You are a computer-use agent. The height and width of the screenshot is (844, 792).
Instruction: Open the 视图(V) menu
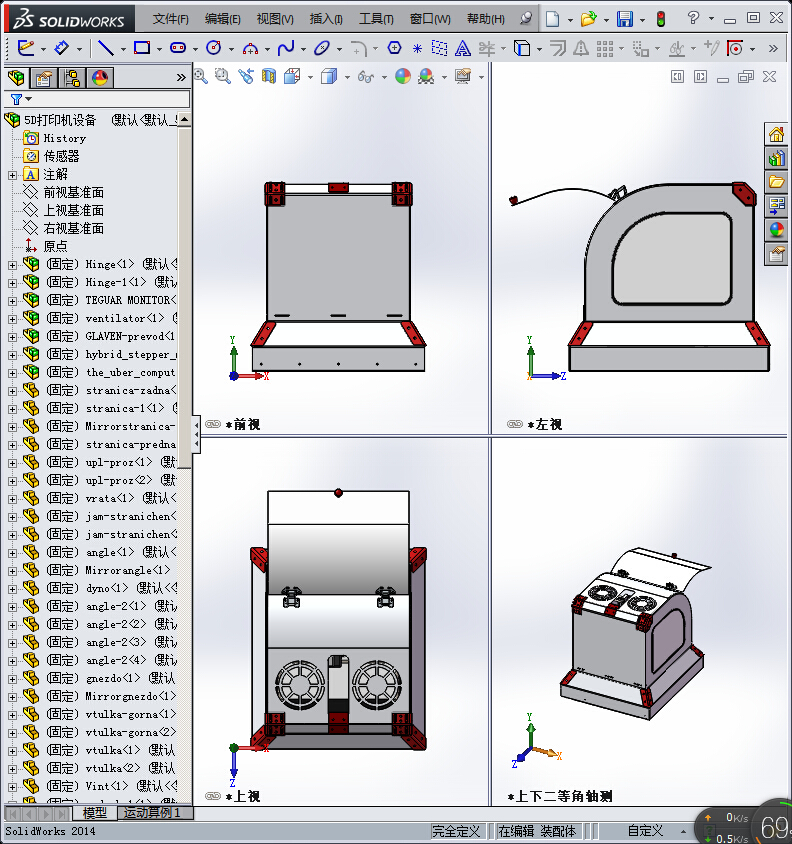pyautogui.click(x=275, y=19)
